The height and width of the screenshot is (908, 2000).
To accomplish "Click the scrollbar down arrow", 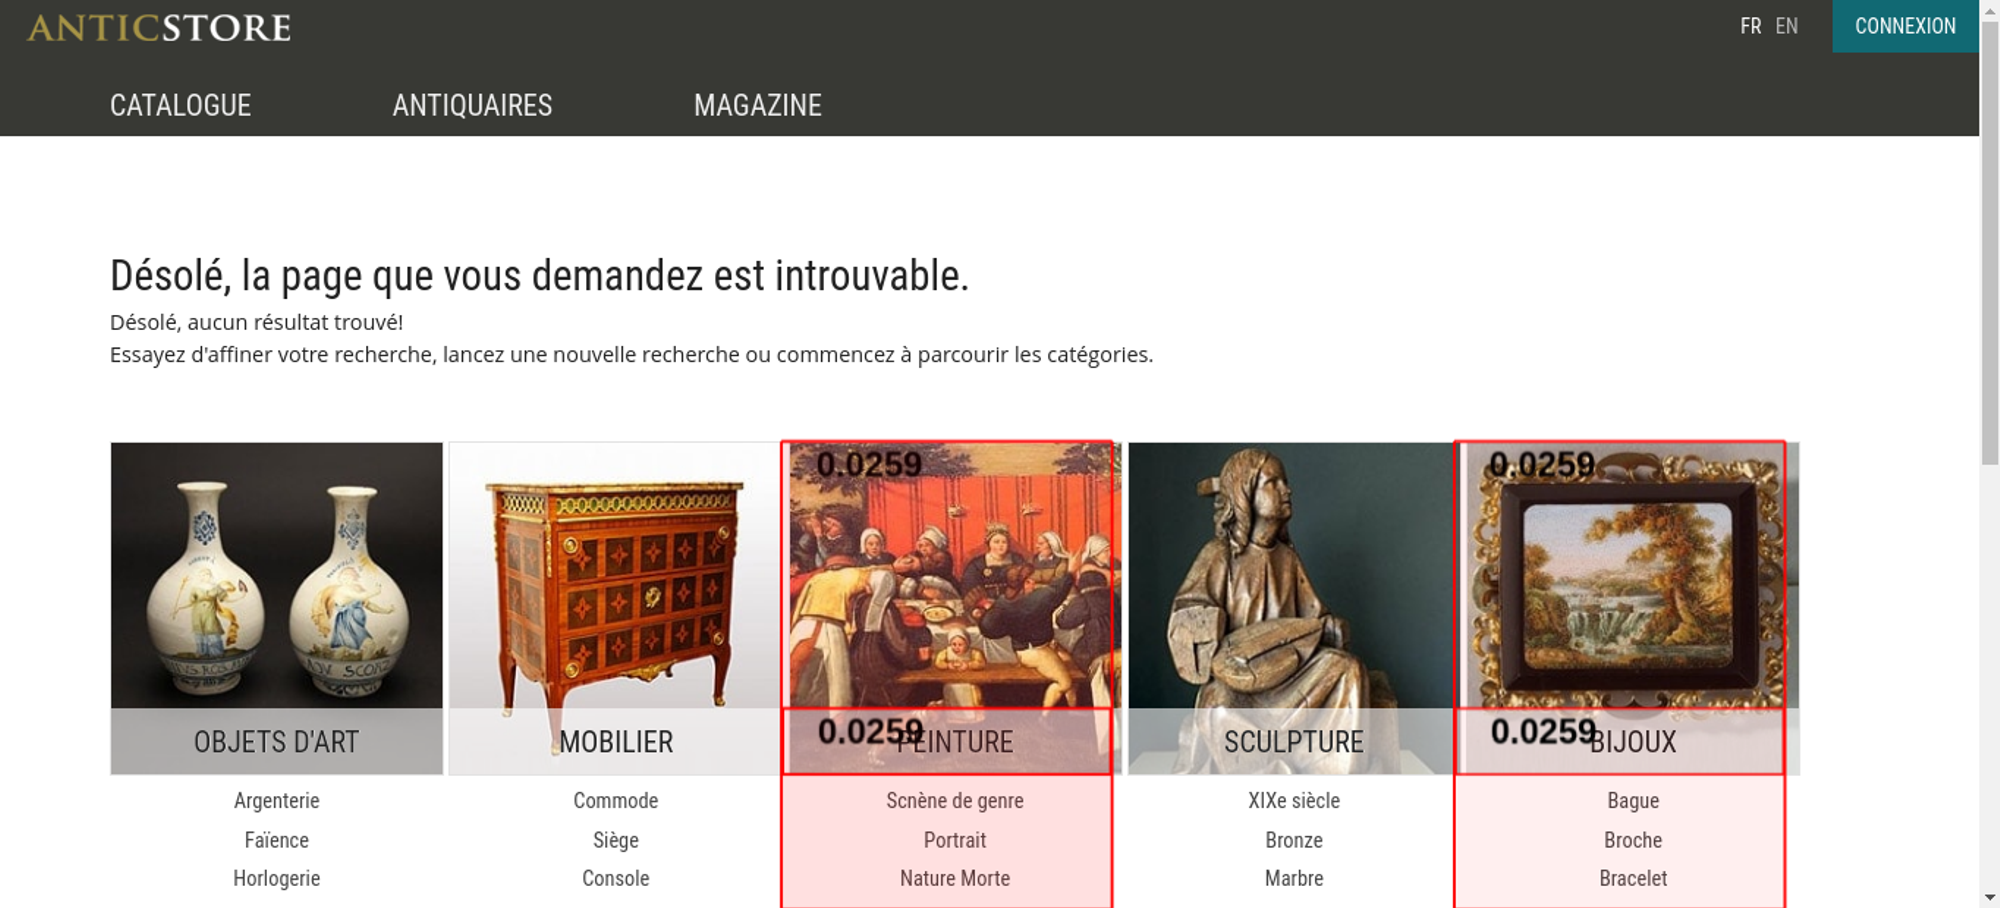I will tap(1990, 898).
